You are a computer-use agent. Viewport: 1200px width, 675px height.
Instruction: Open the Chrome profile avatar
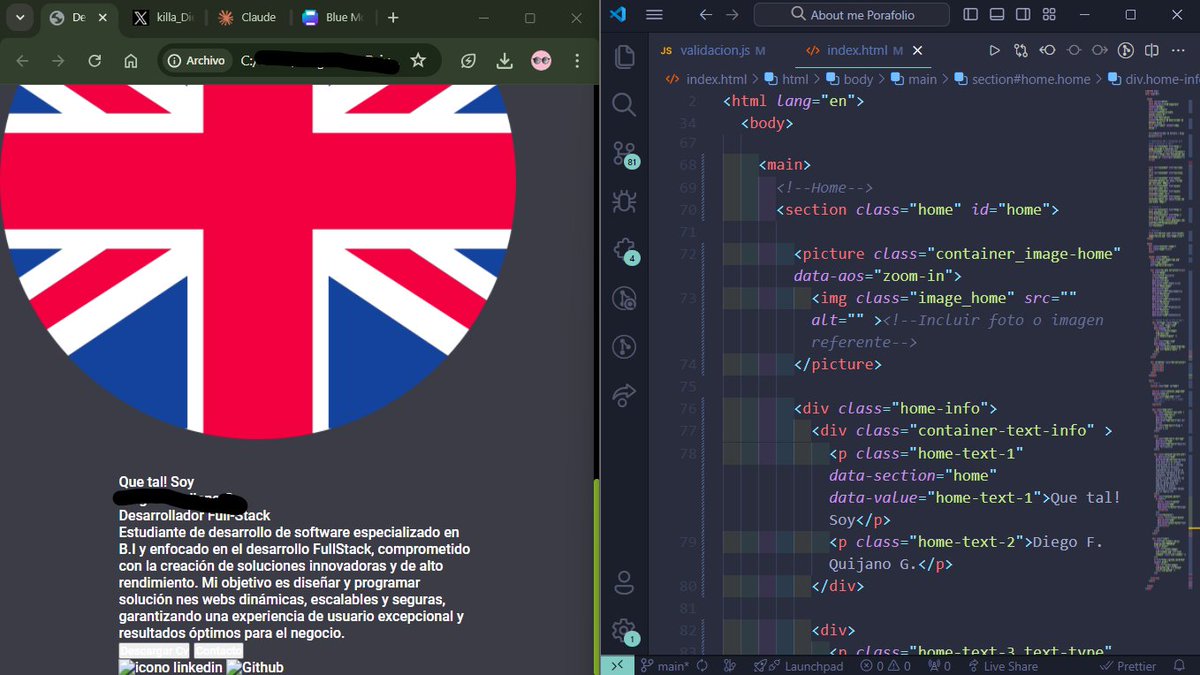tap(541, 61)
